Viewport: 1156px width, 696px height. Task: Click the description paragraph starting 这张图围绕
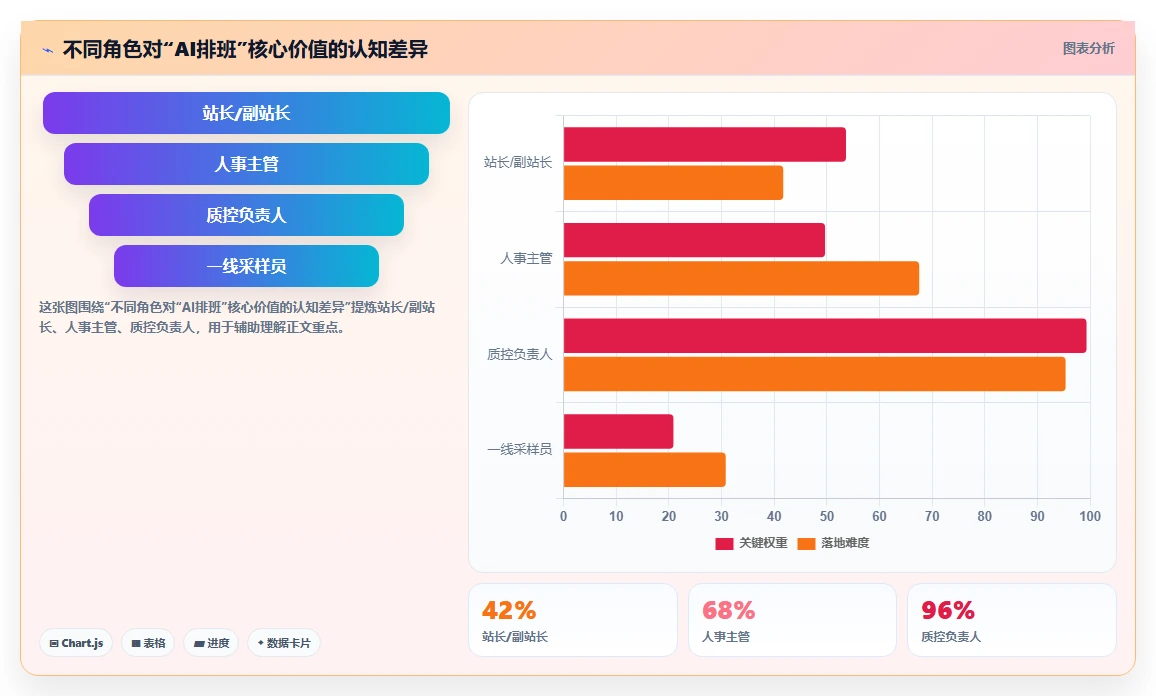(237, 317)
